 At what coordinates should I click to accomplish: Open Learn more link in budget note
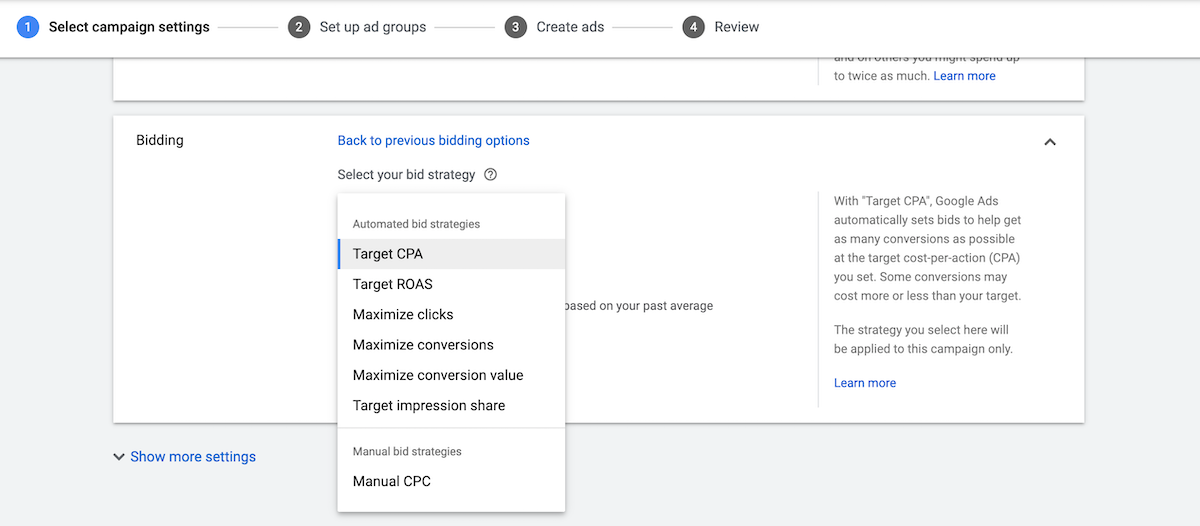[x=964, y=76]
